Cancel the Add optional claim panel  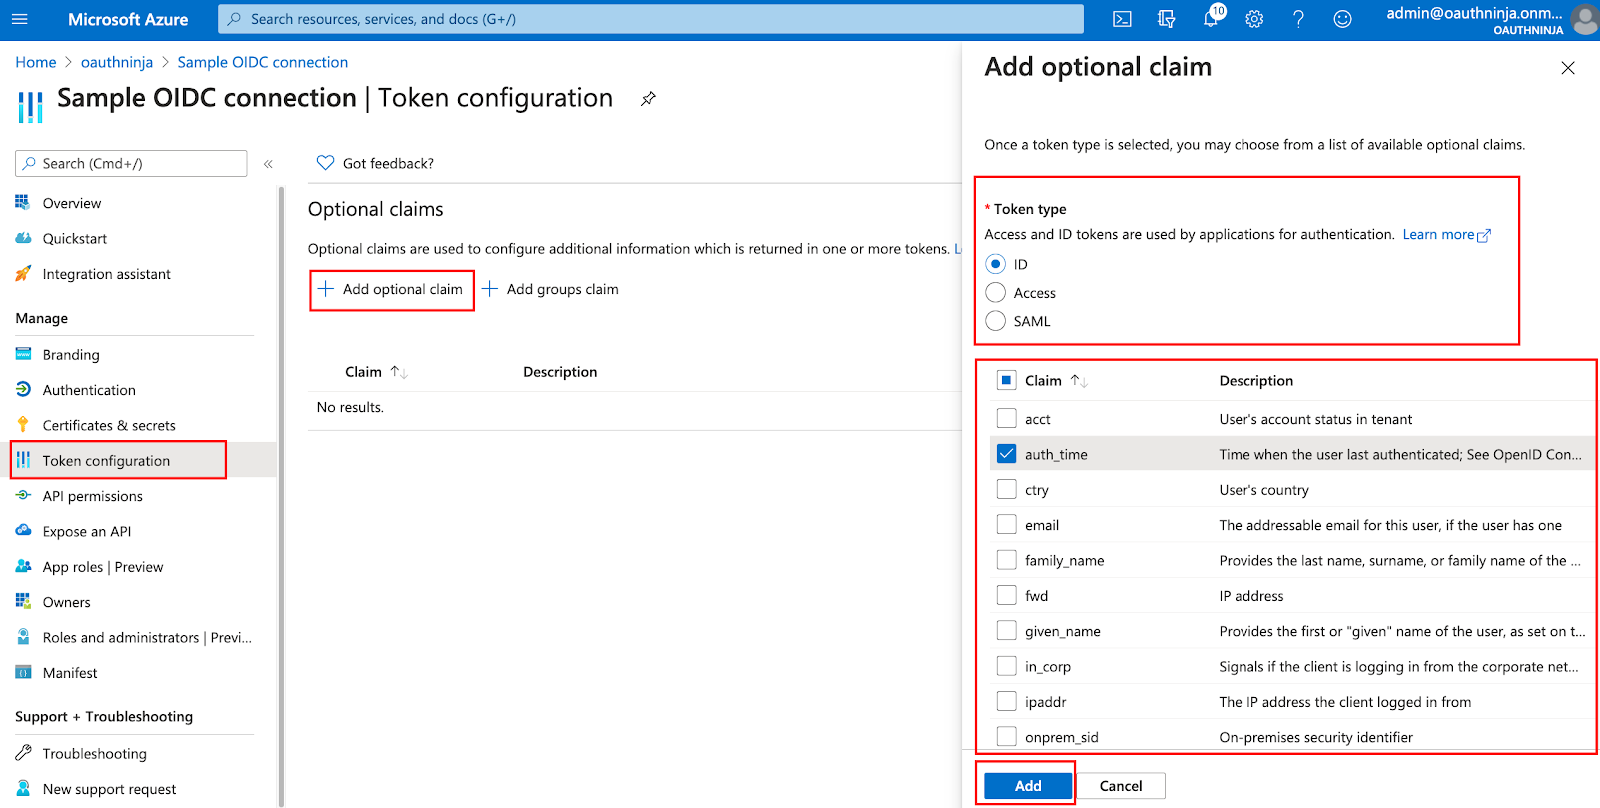pyautogui.click(x=1121, y=785)
